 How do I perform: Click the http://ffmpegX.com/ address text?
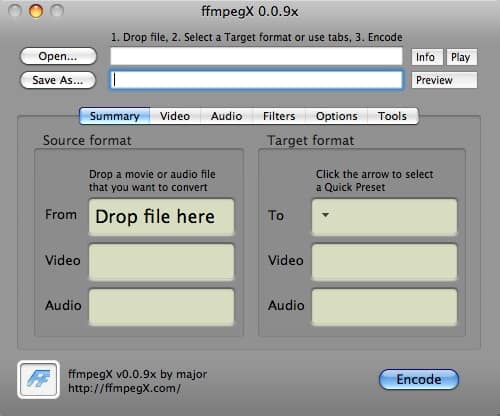(x=124, y=388)
